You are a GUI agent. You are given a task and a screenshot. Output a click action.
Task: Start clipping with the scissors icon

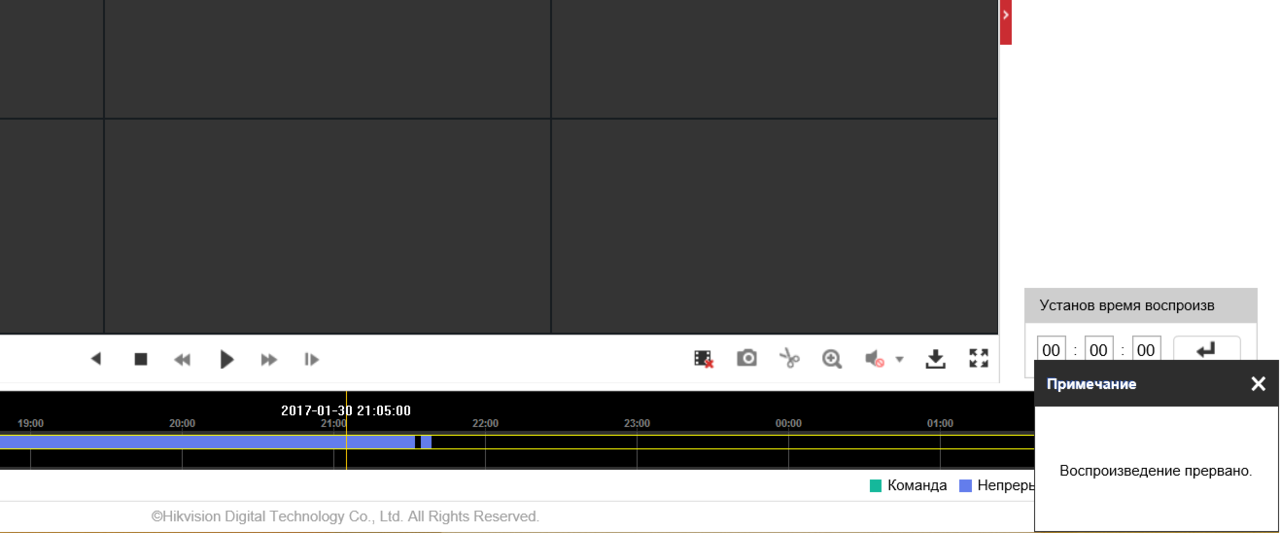[790, 358]
